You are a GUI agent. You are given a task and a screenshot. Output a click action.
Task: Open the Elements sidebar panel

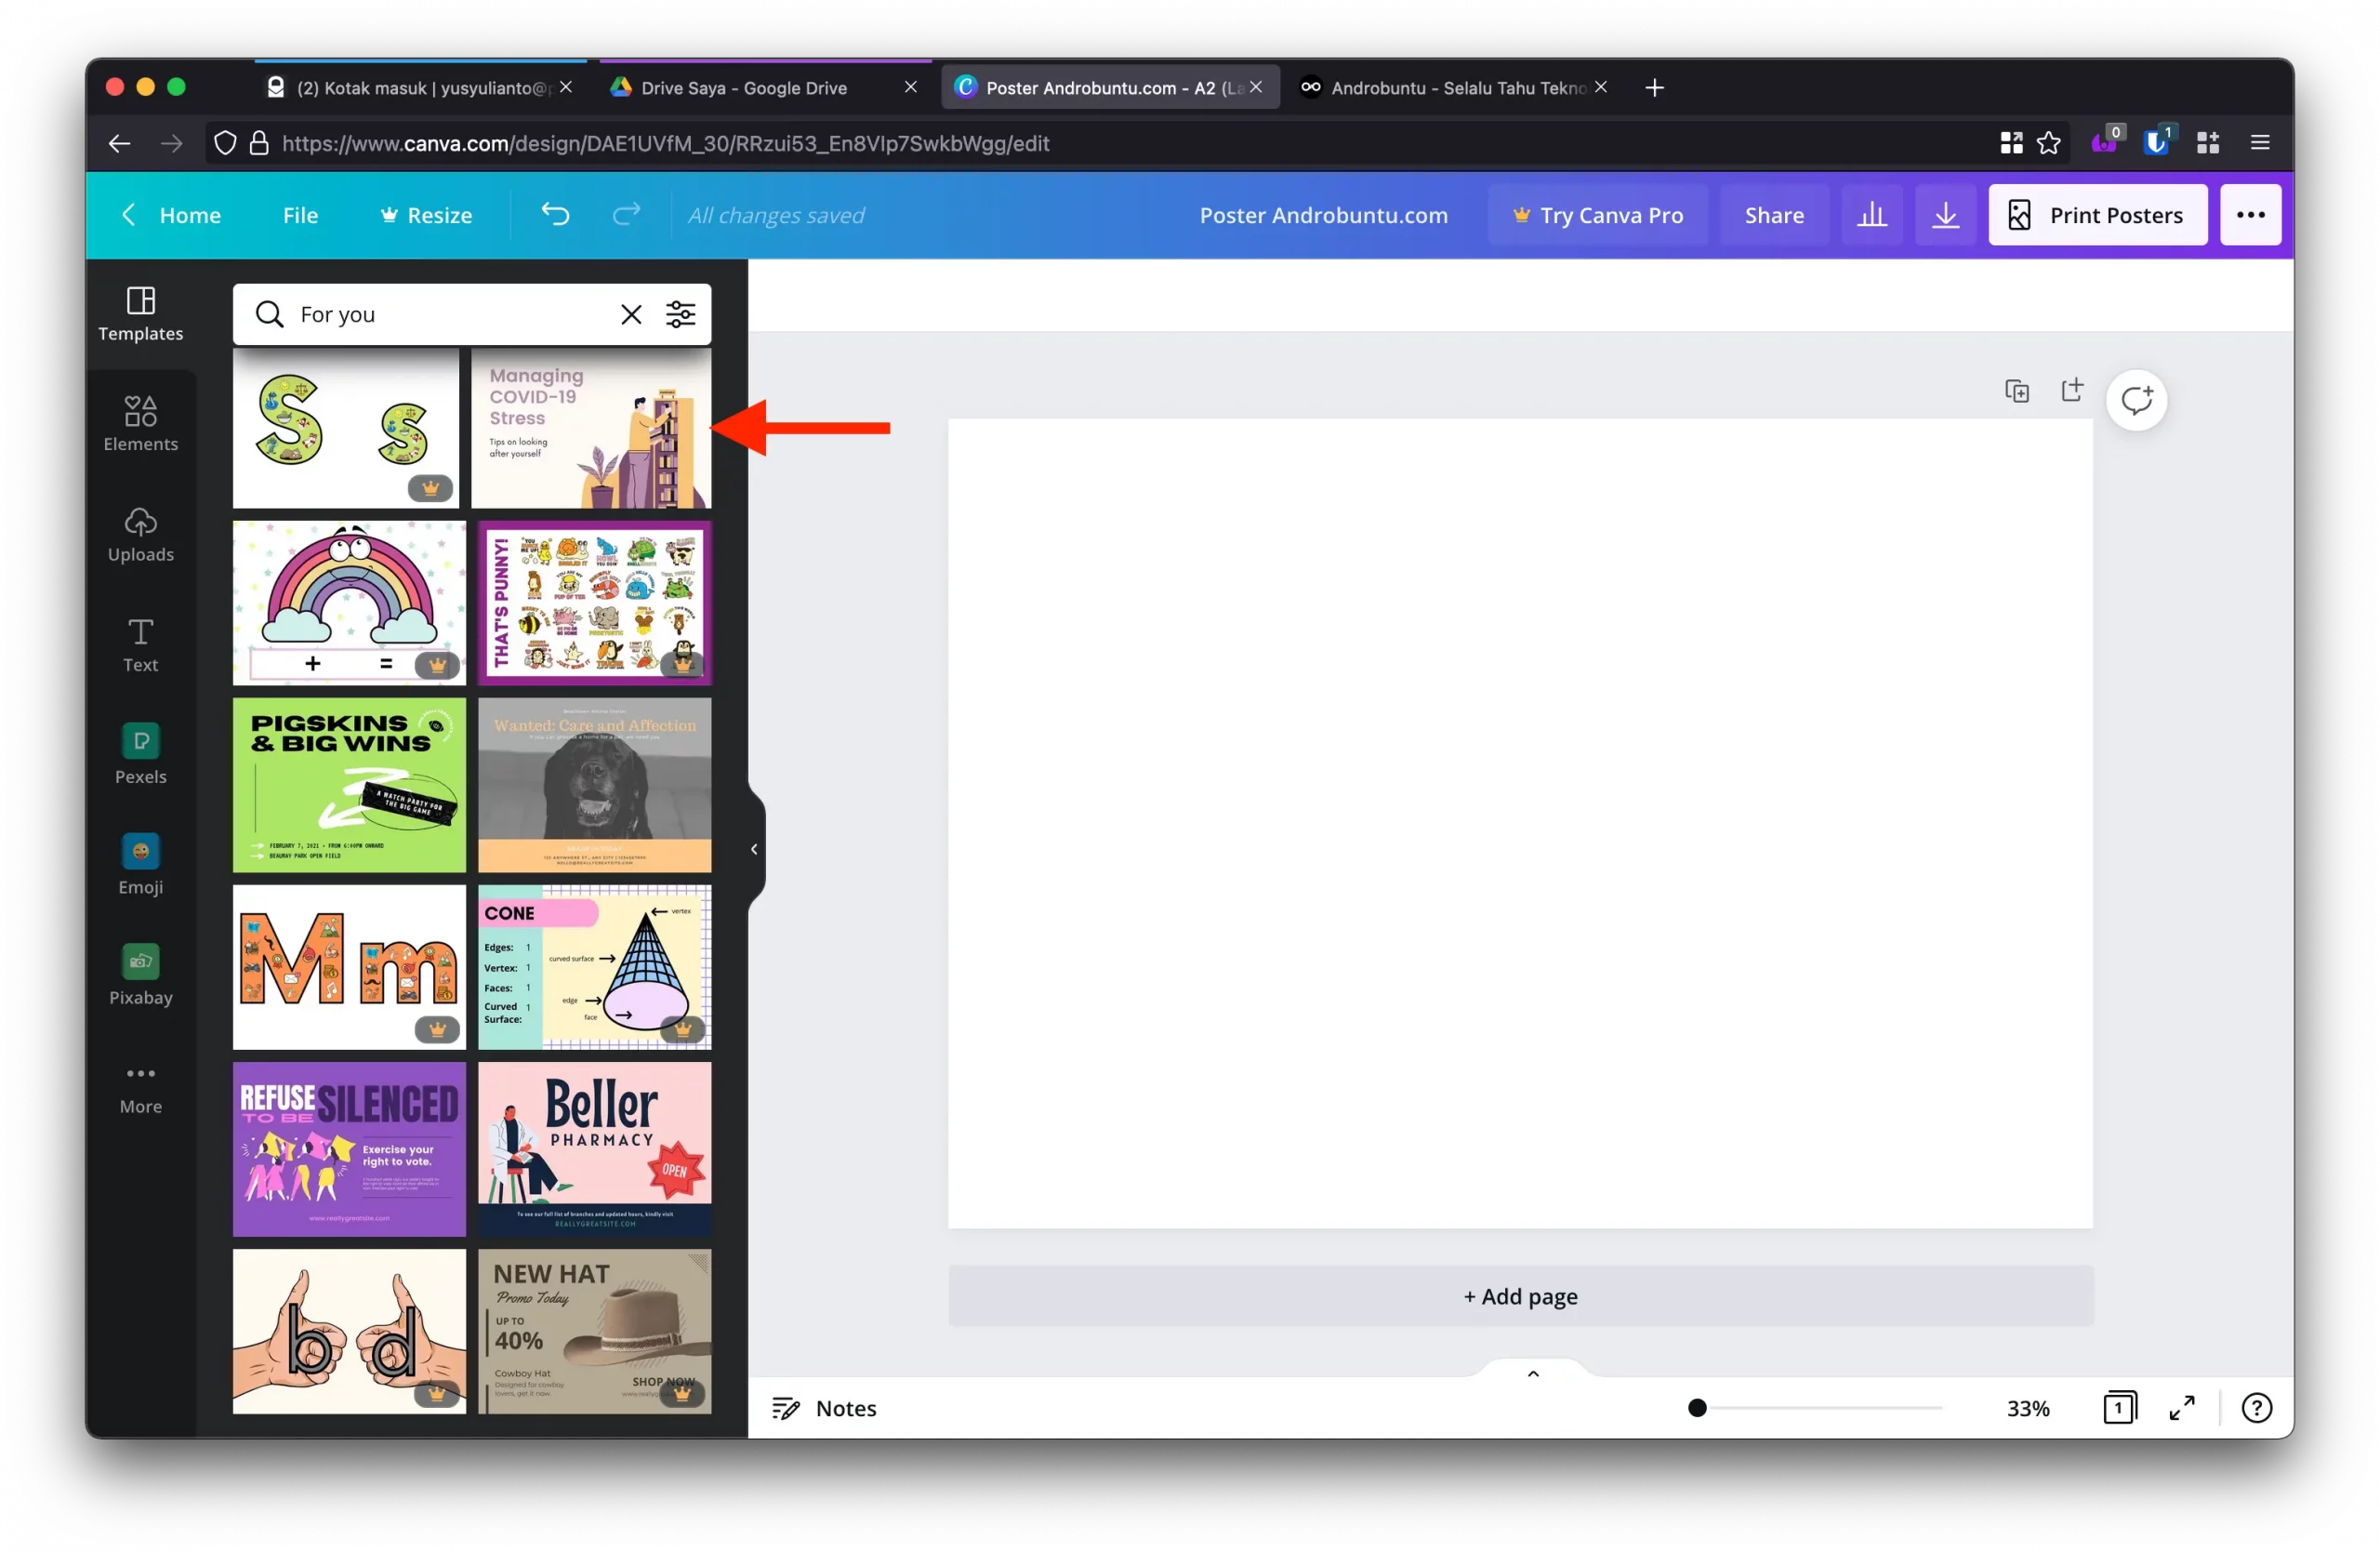pyautogui.click(x=140, y=424)
